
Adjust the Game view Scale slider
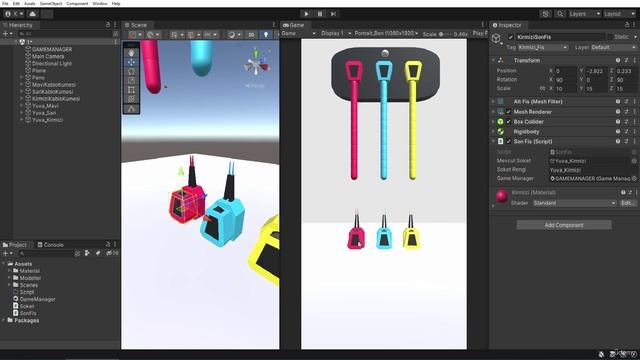click(446, 34)
